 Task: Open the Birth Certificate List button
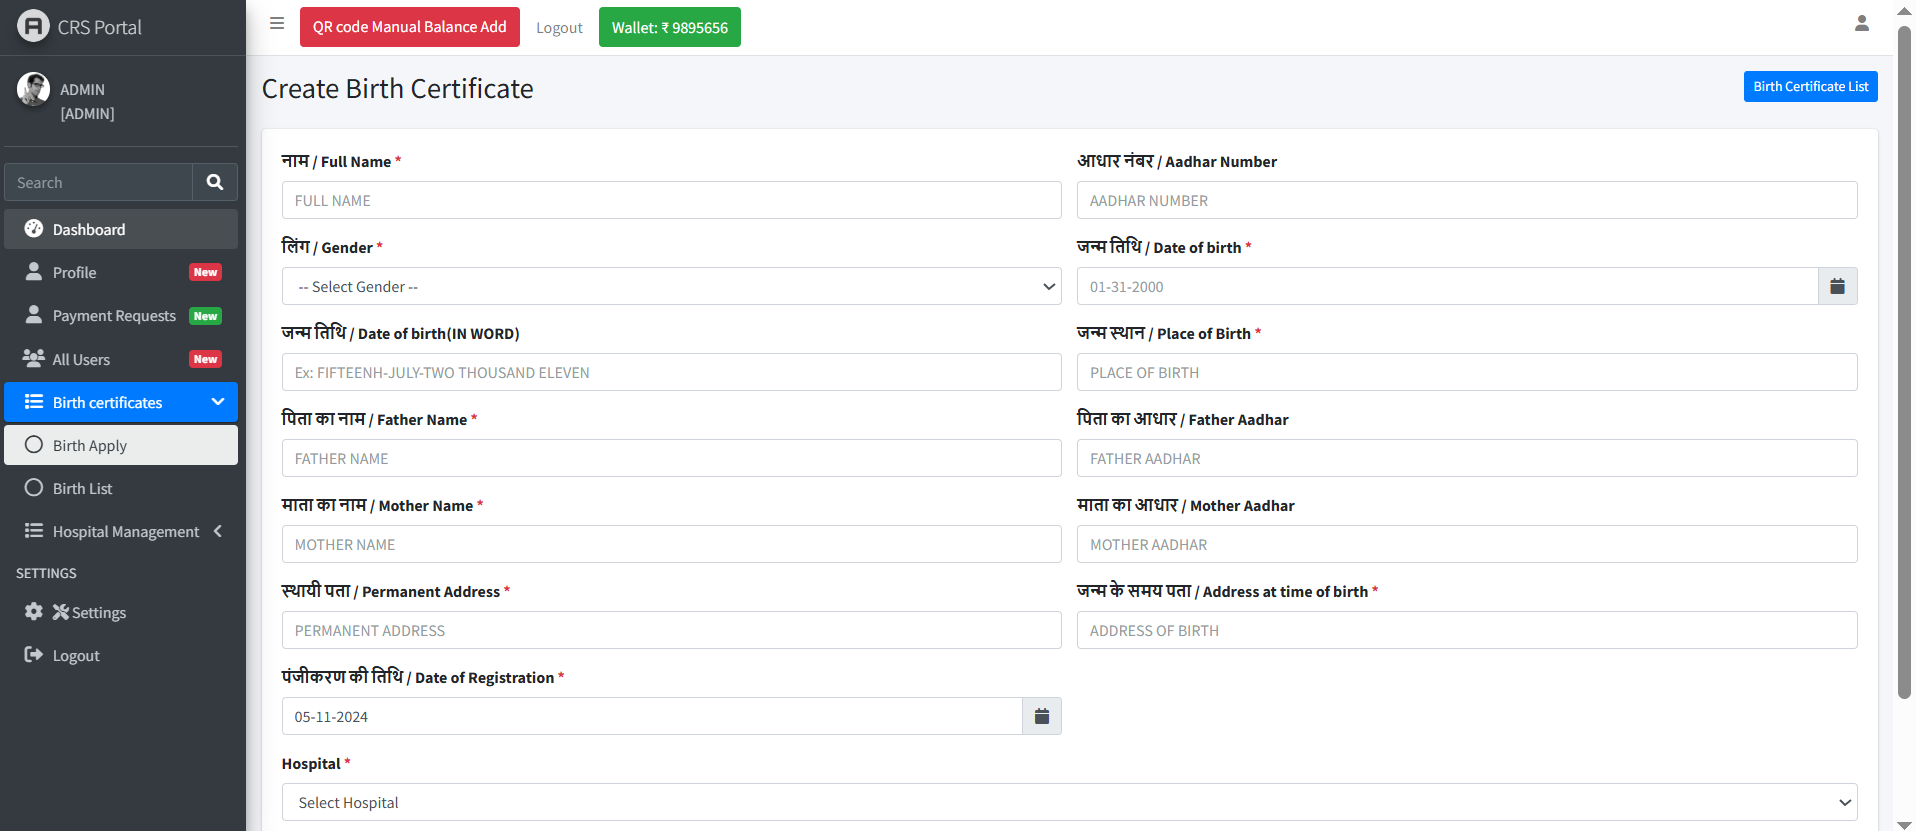(x=1810, y=87)
